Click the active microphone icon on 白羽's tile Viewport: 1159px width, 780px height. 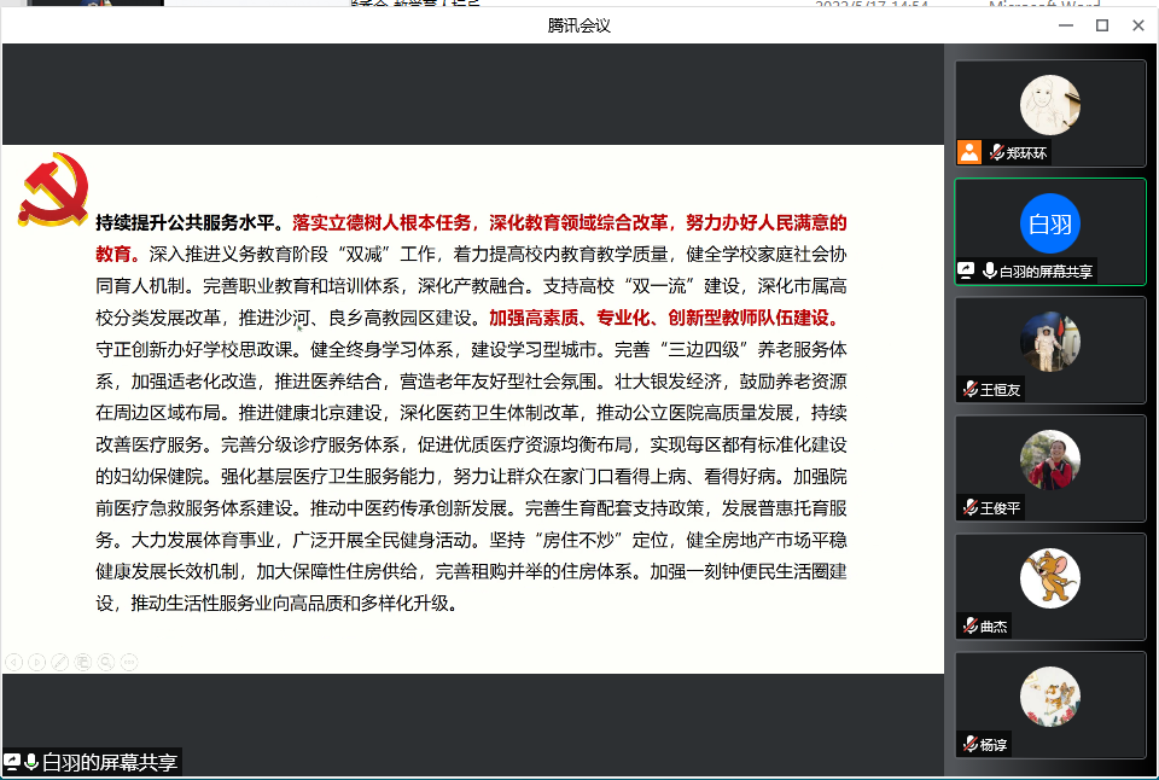coord(990,270)
